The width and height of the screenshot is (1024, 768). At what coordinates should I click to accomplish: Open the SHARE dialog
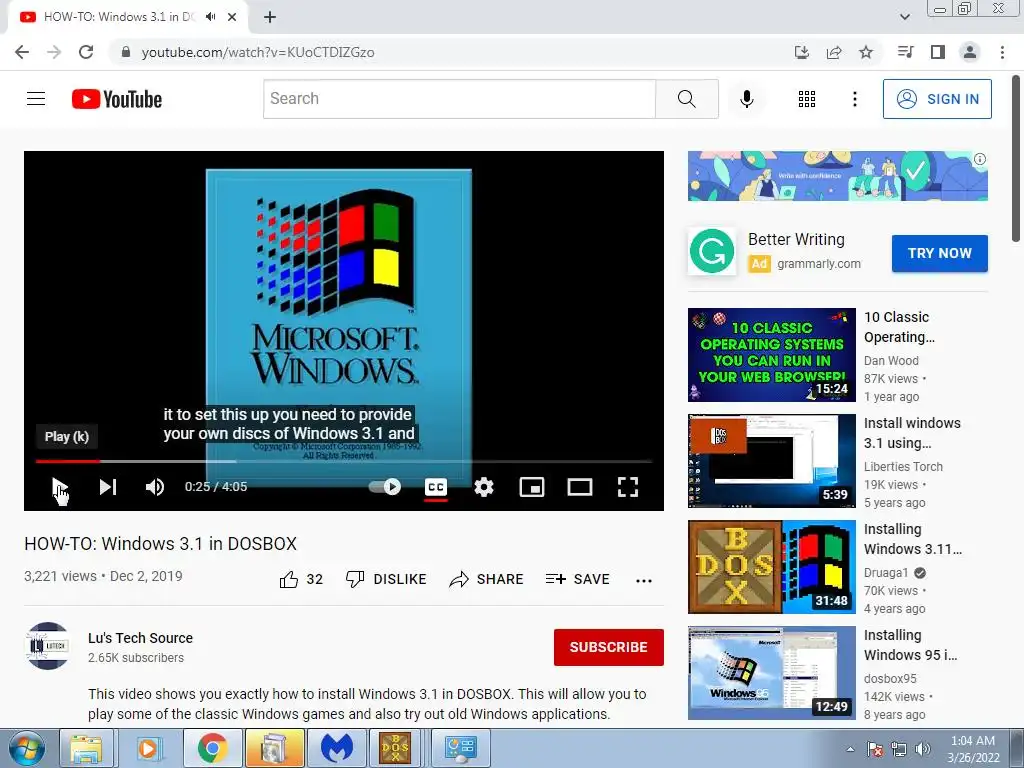(x=487, y=579)
